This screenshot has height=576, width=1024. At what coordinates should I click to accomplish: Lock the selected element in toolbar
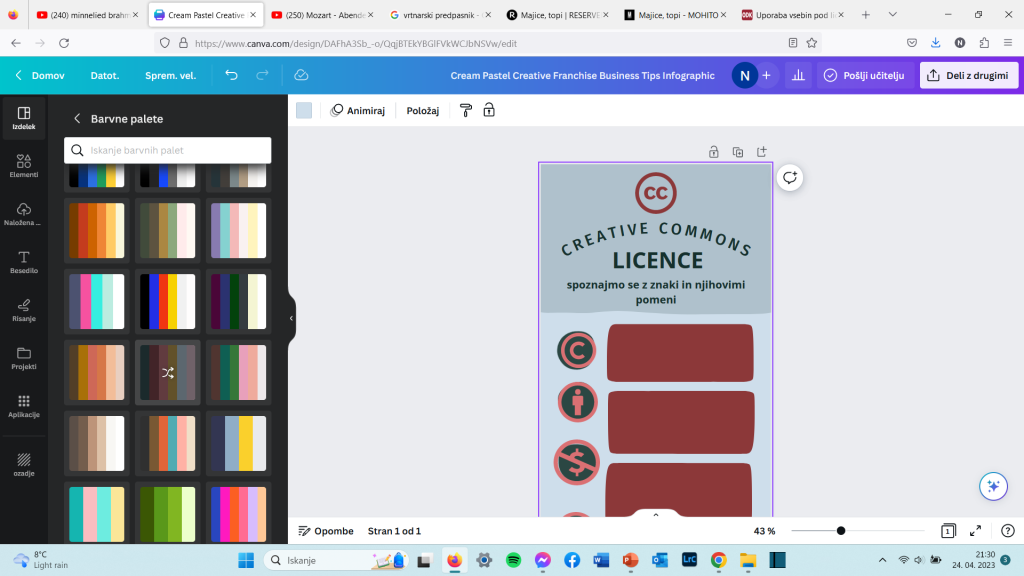coord(489,110)
